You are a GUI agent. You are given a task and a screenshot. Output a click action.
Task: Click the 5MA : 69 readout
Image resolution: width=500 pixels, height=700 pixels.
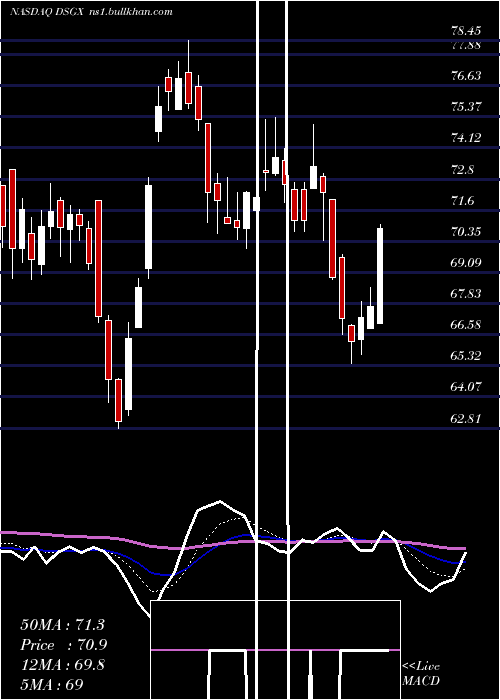click(52, 684)
